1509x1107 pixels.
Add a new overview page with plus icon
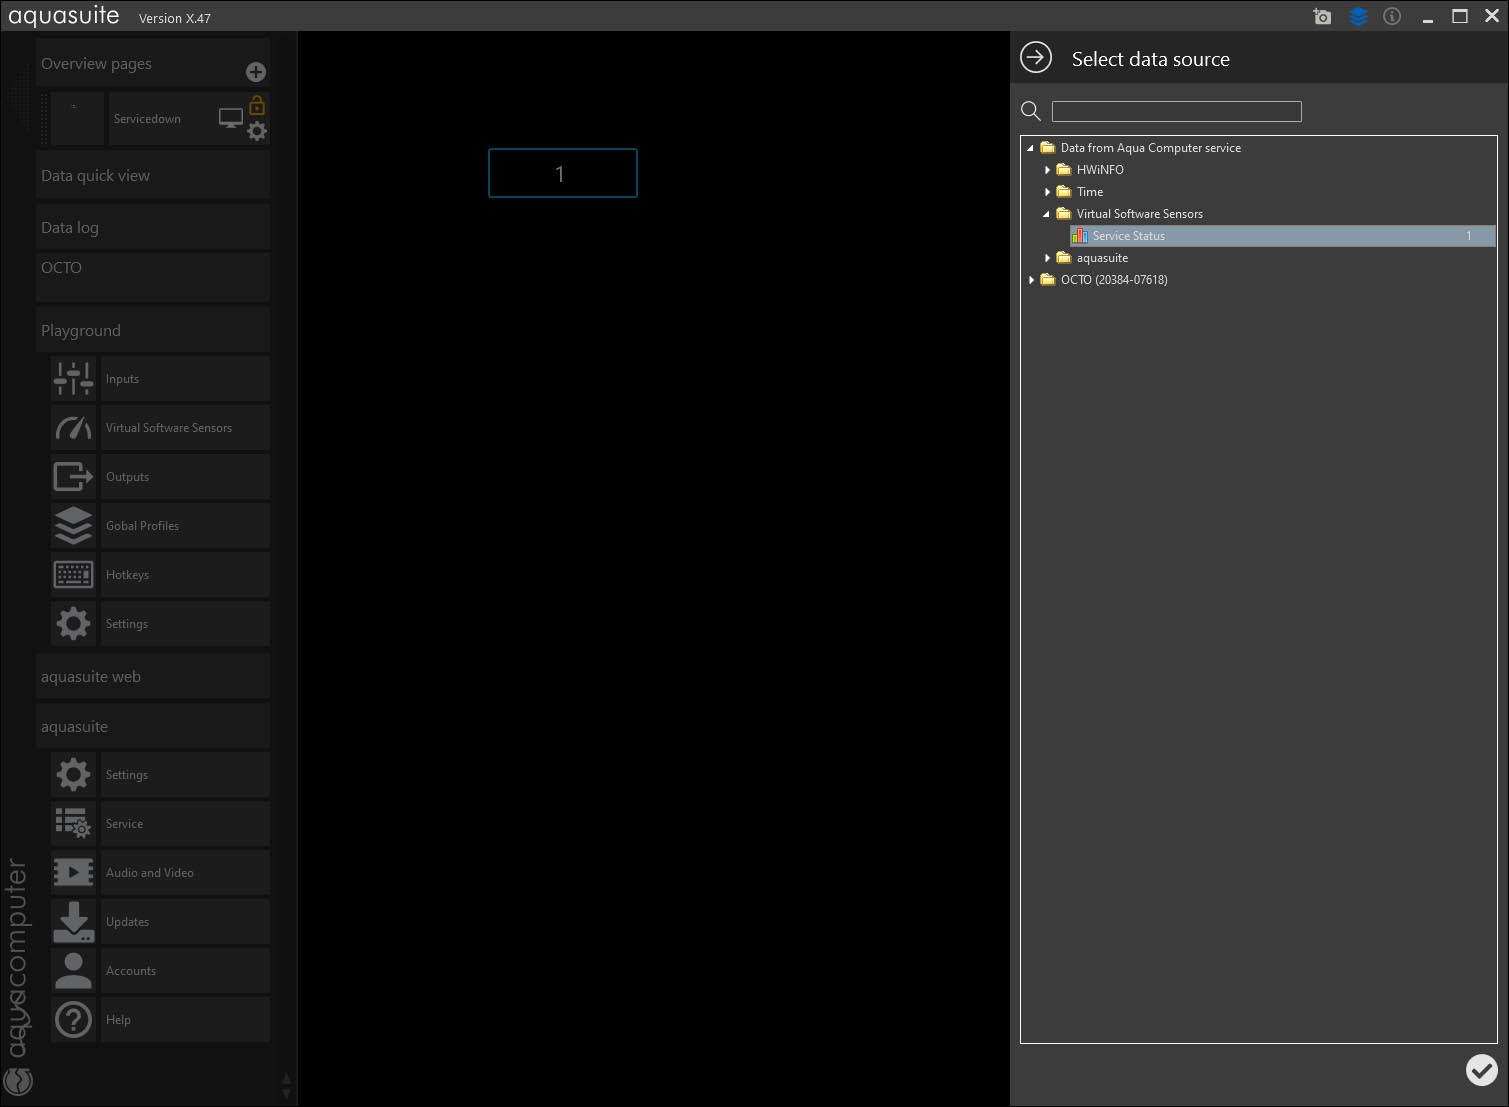pos(256,72)
